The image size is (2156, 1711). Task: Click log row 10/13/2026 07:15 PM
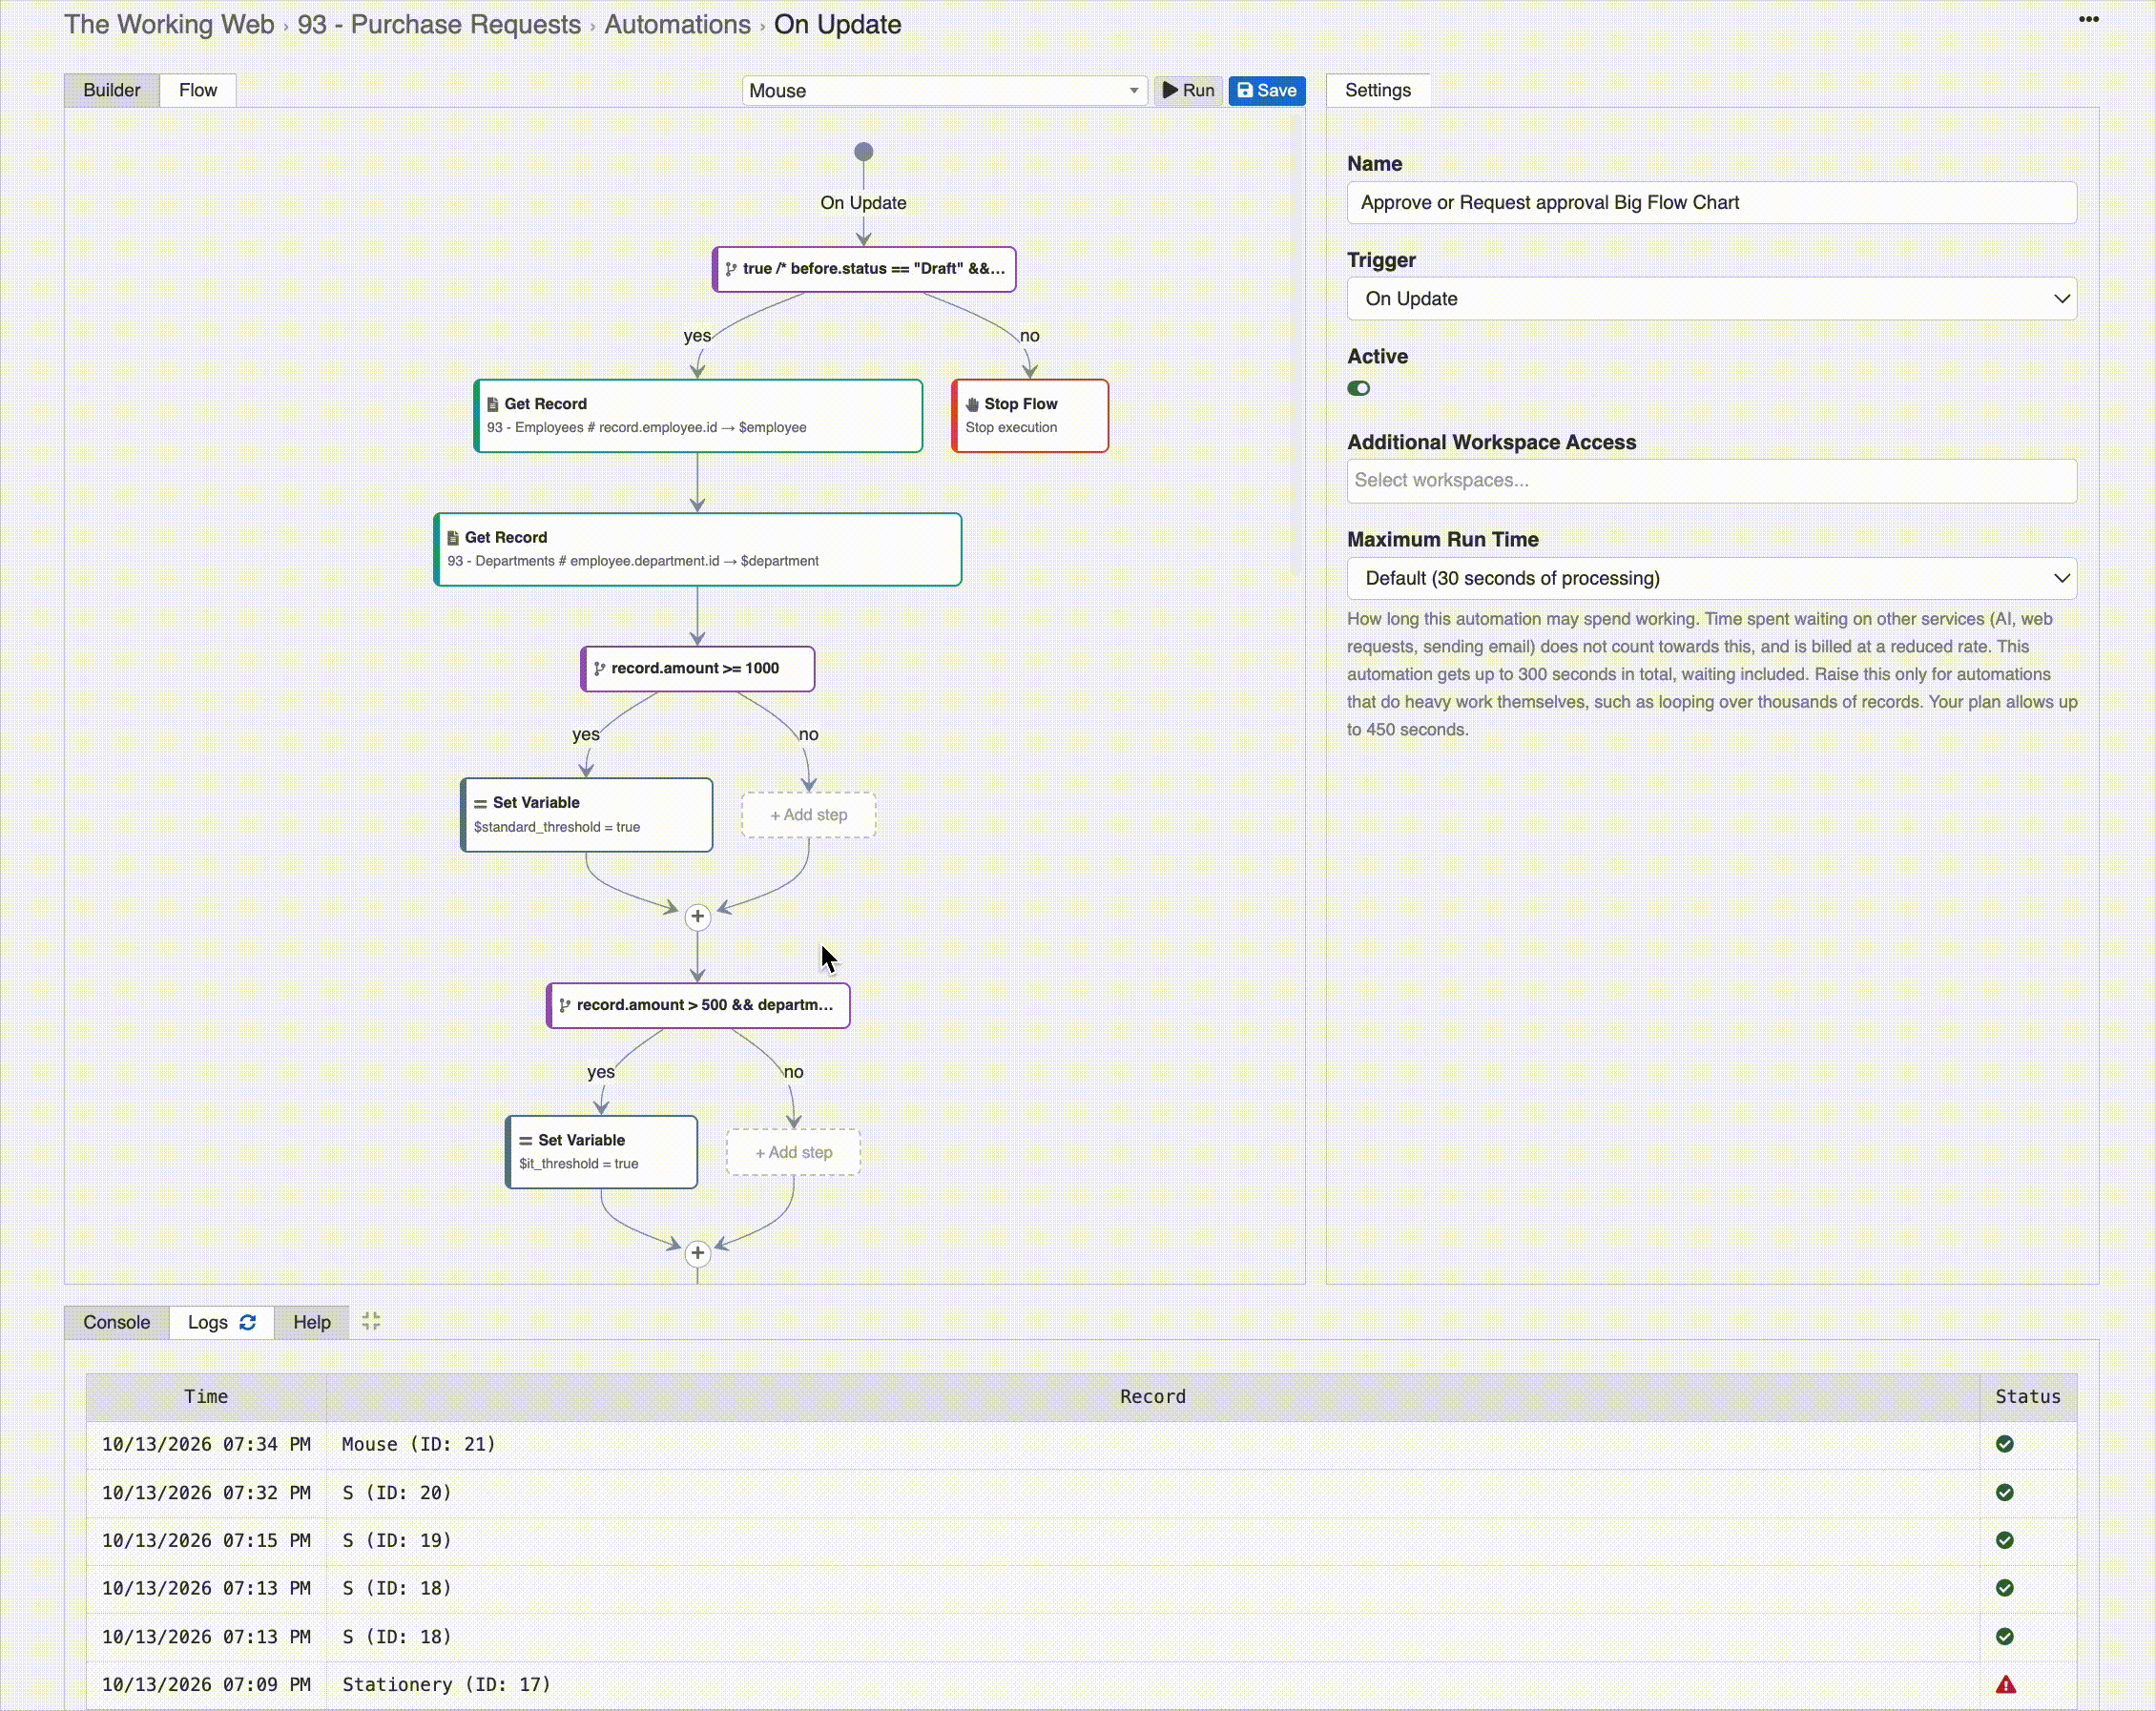click(1080, 1540)
